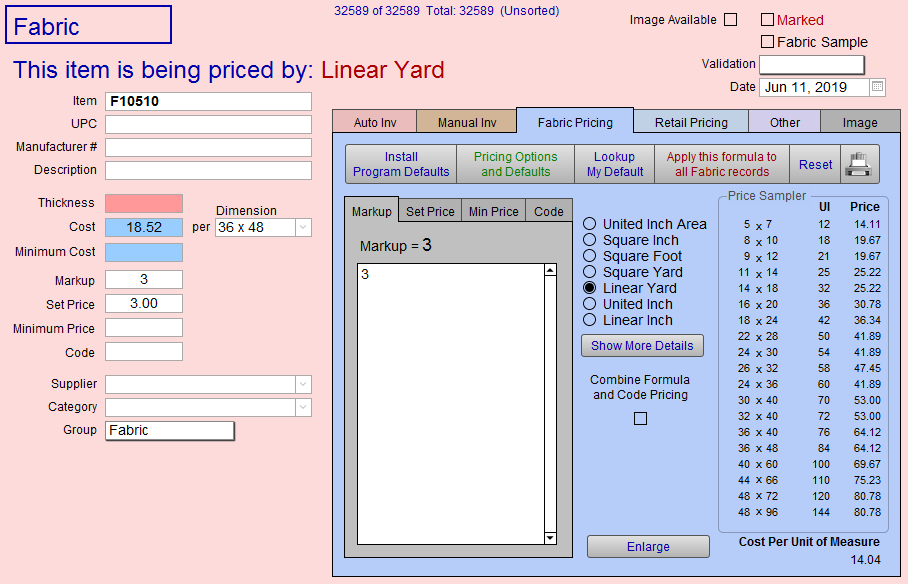Screen dimensions: 908x584
Task: Open the Dimension 36 x 48 dropdown
Action: coord(303,228)
